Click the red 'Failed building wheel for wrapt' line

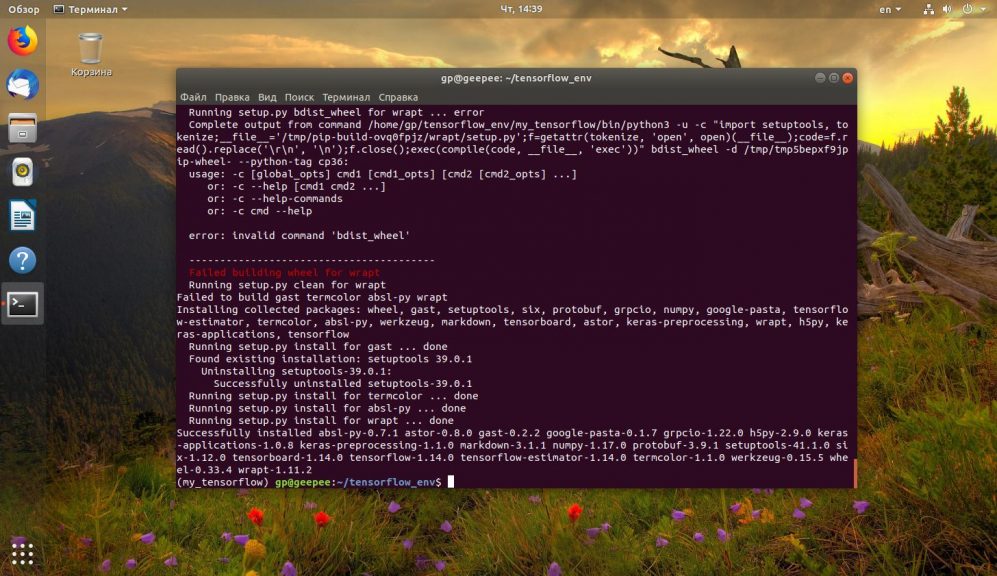[x=284, y=272]
